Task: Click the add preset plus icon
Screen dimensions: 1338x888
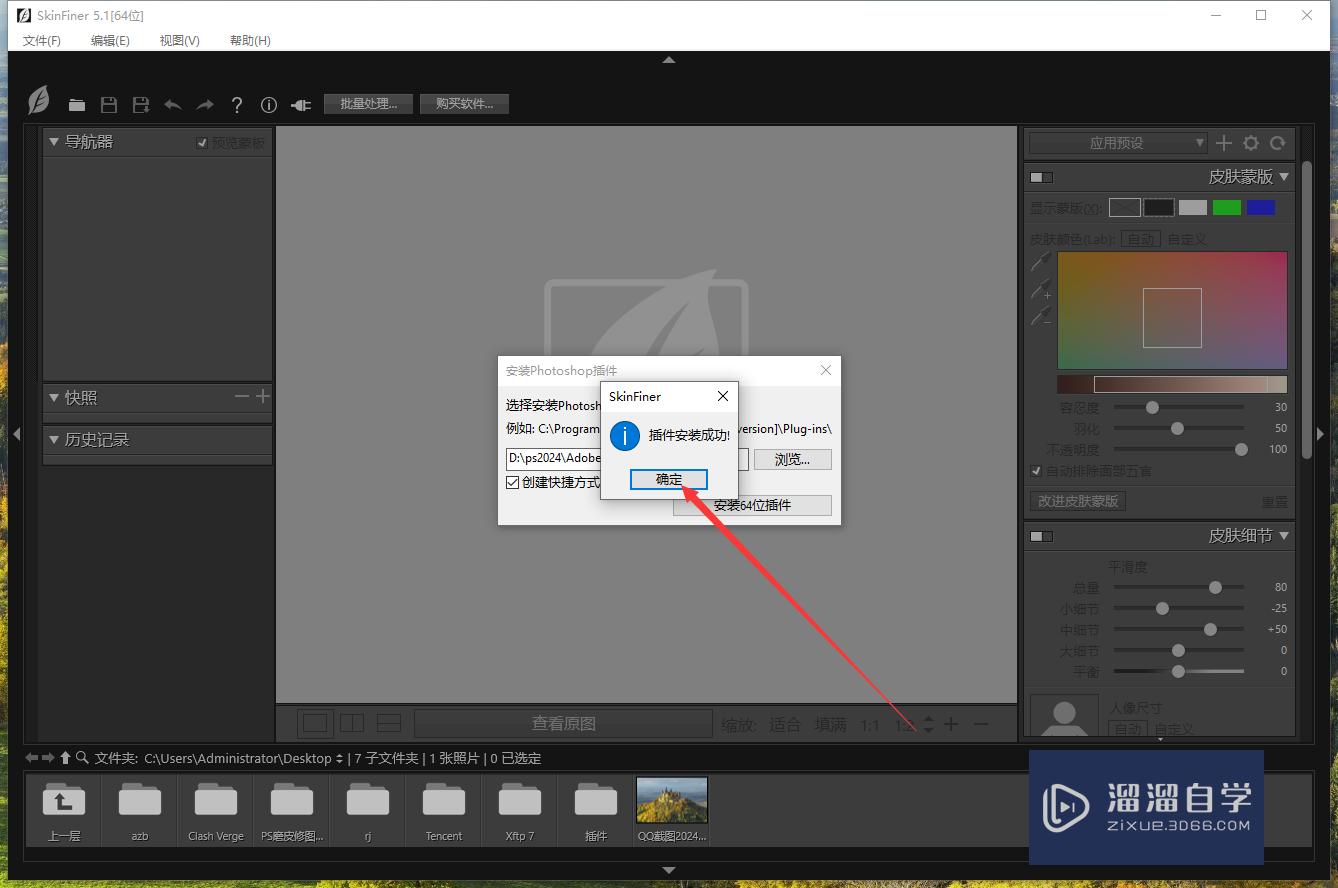Action: click(x=1224, y=143)
